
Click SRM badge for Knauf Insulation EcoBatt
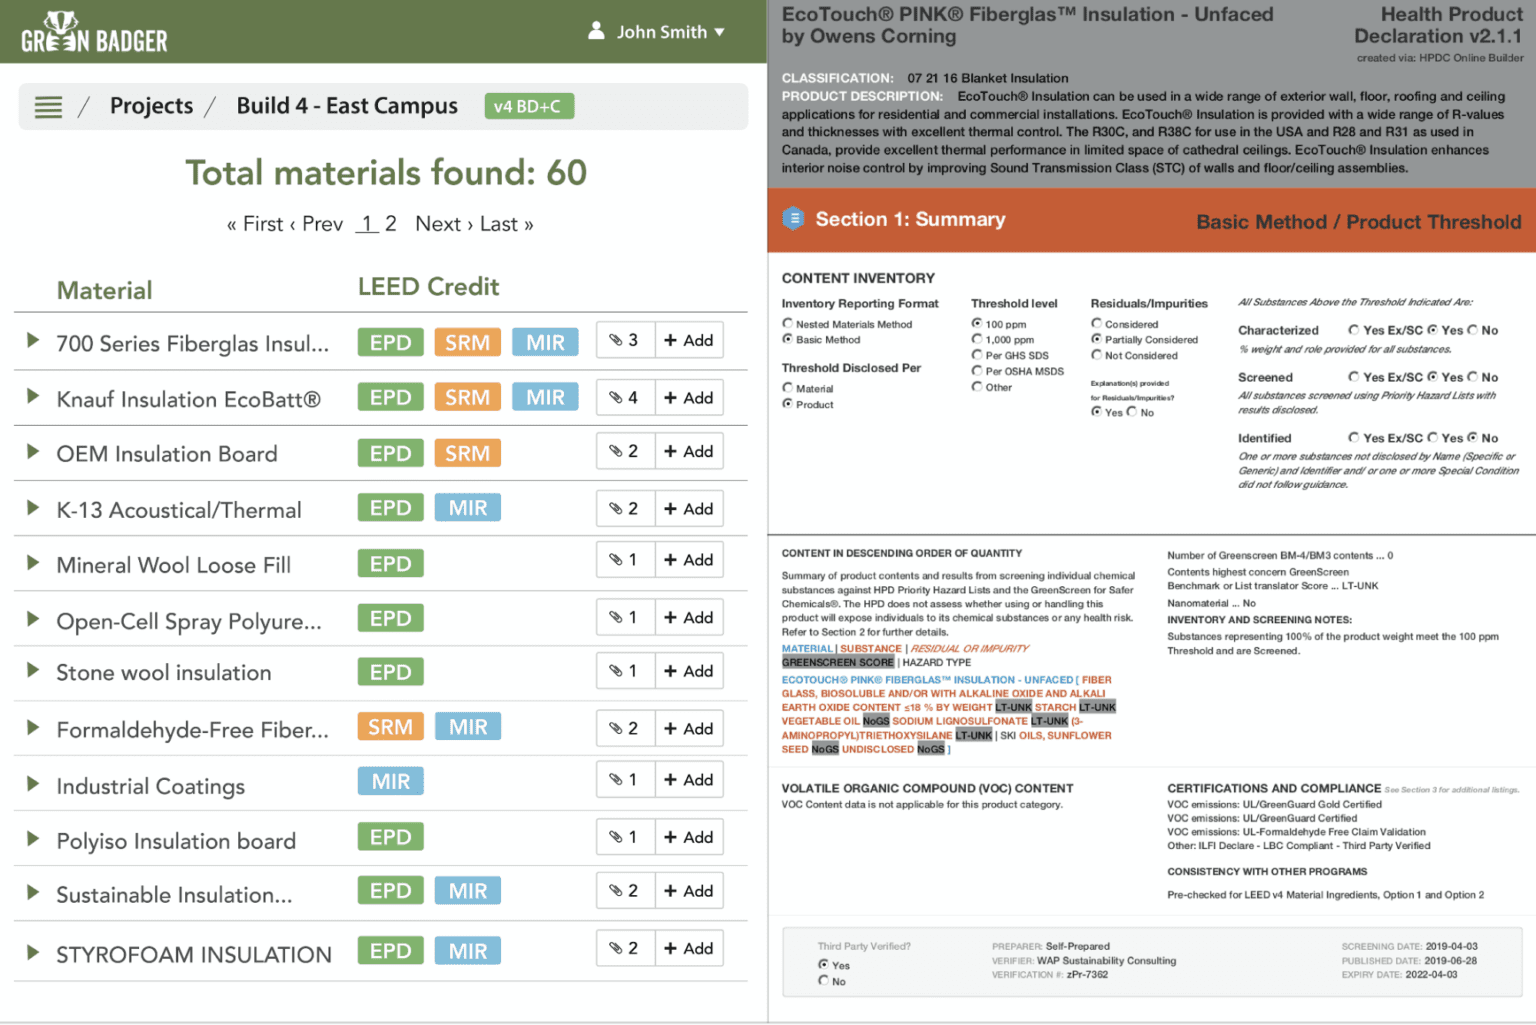(468, 397)
